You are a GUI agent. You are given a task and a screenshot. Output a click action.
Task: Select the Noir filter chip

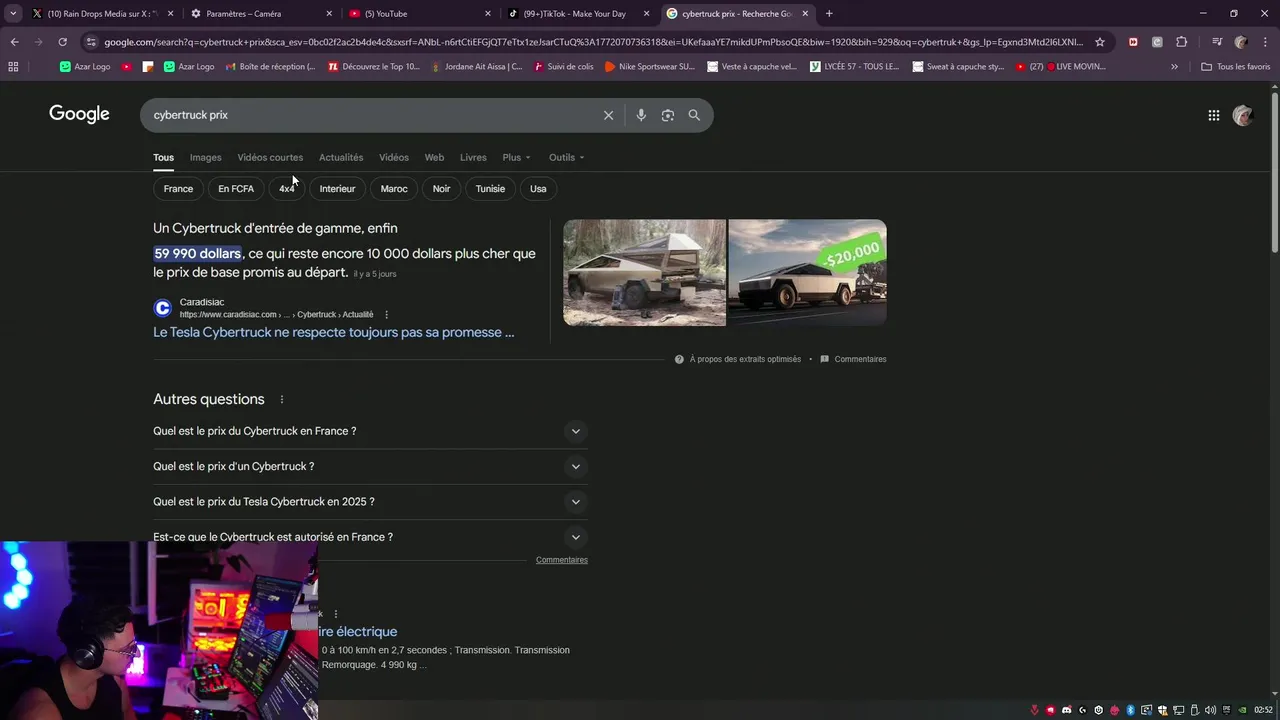coord(441,189)
